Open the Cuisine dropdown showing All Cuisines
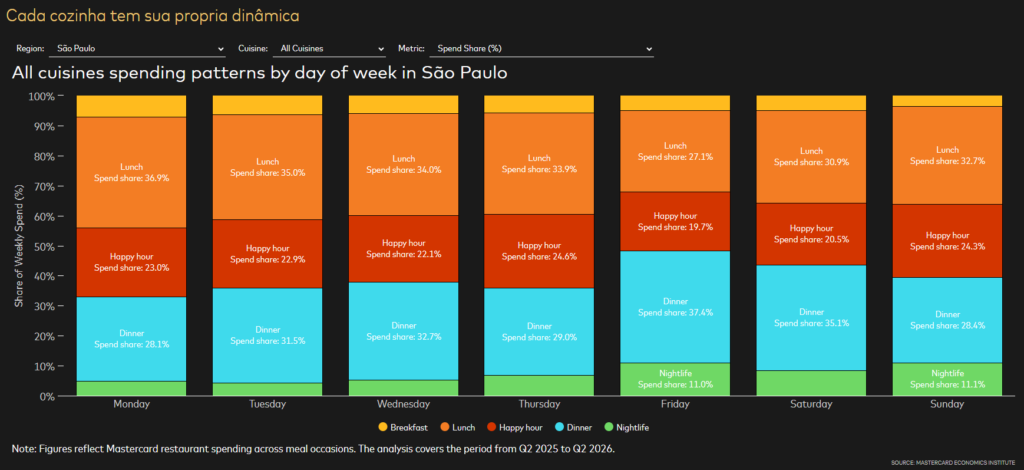The image size is (1024, 470). click(331, 49)
